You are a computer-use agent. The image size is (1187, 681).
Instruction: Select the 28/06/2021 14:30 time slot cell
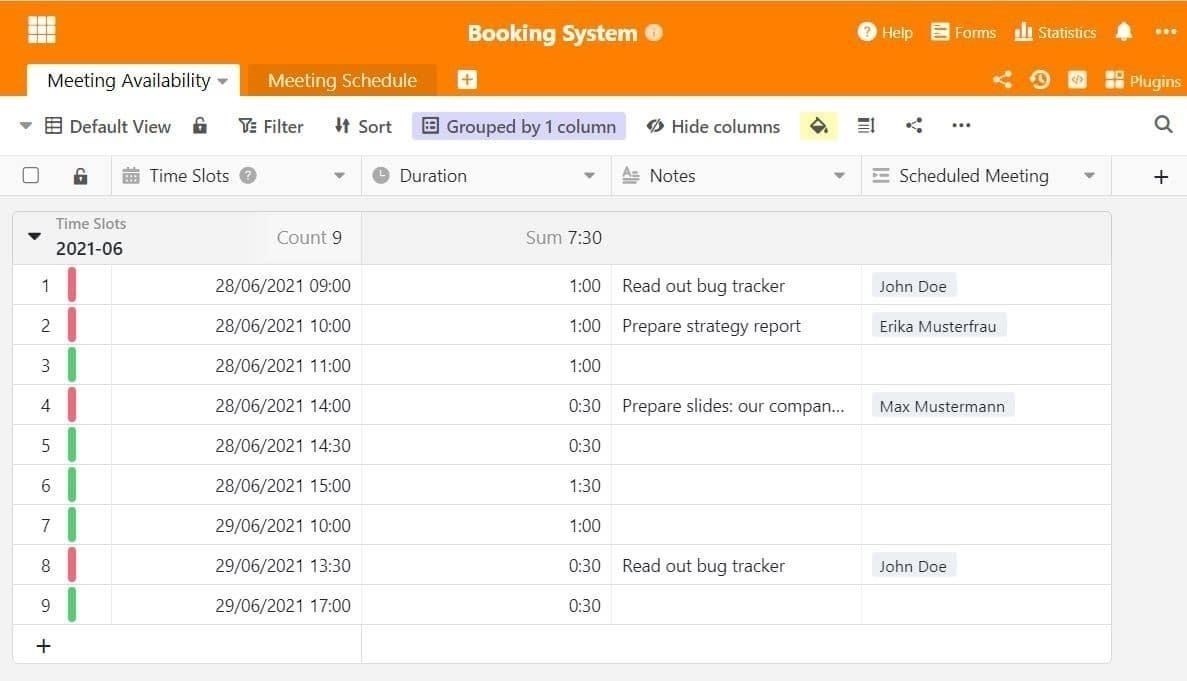[x=236, y=446]
